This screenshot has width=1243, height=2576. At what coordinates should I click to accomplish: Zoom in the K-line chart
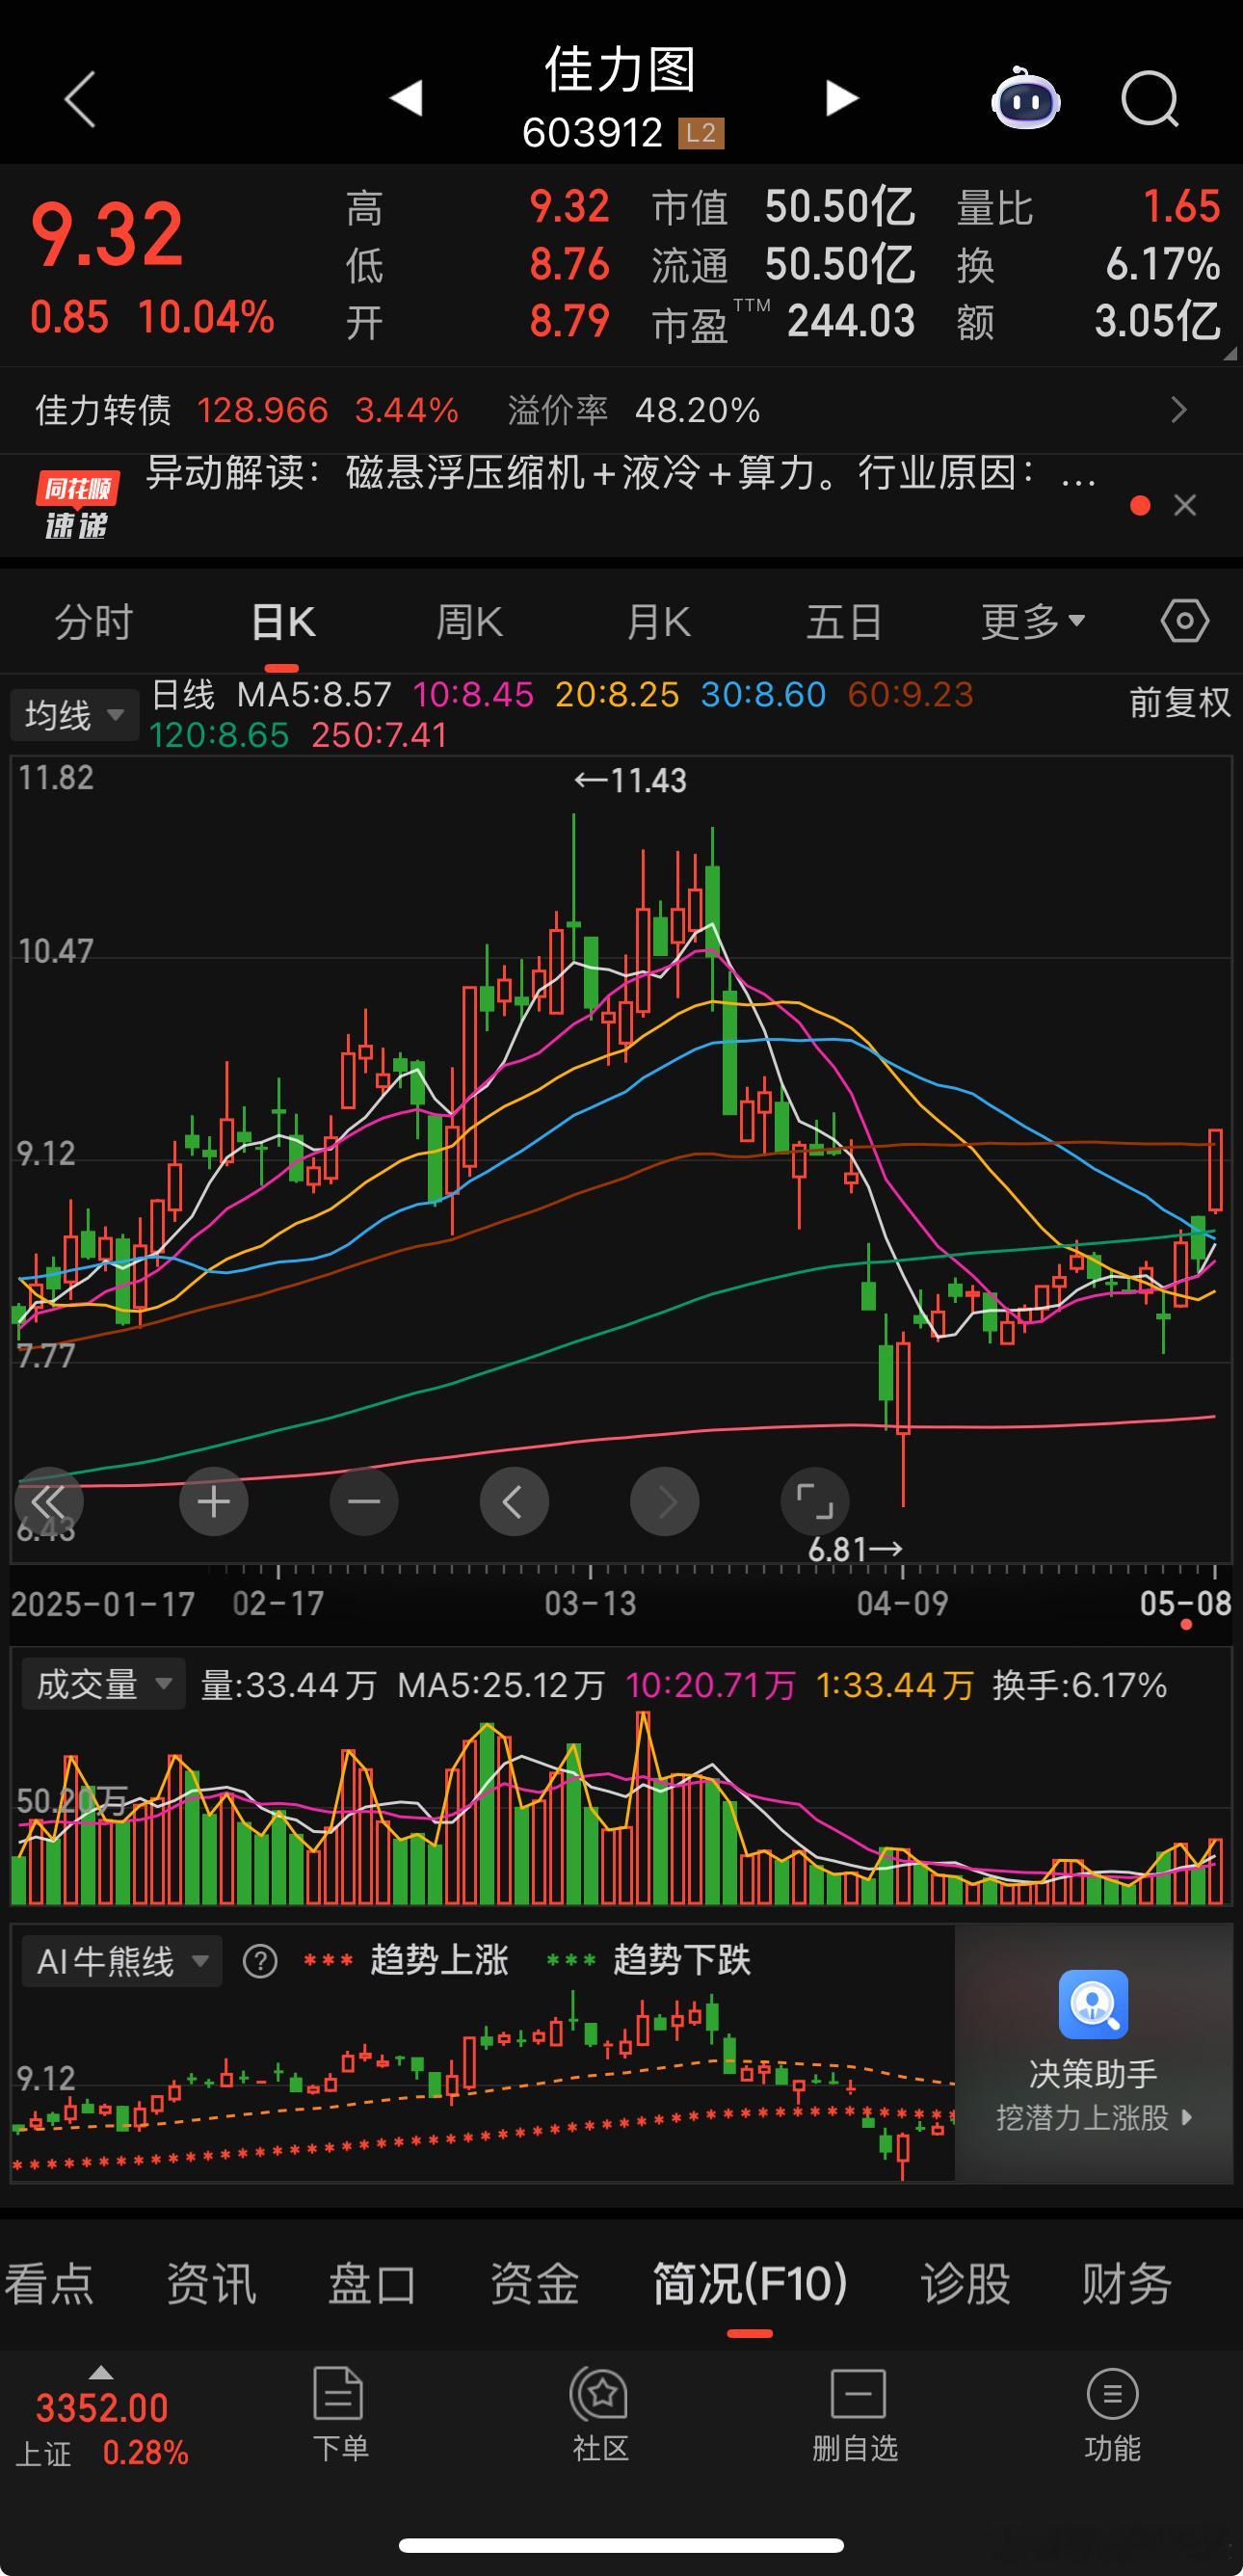[x=214, y=1501]
